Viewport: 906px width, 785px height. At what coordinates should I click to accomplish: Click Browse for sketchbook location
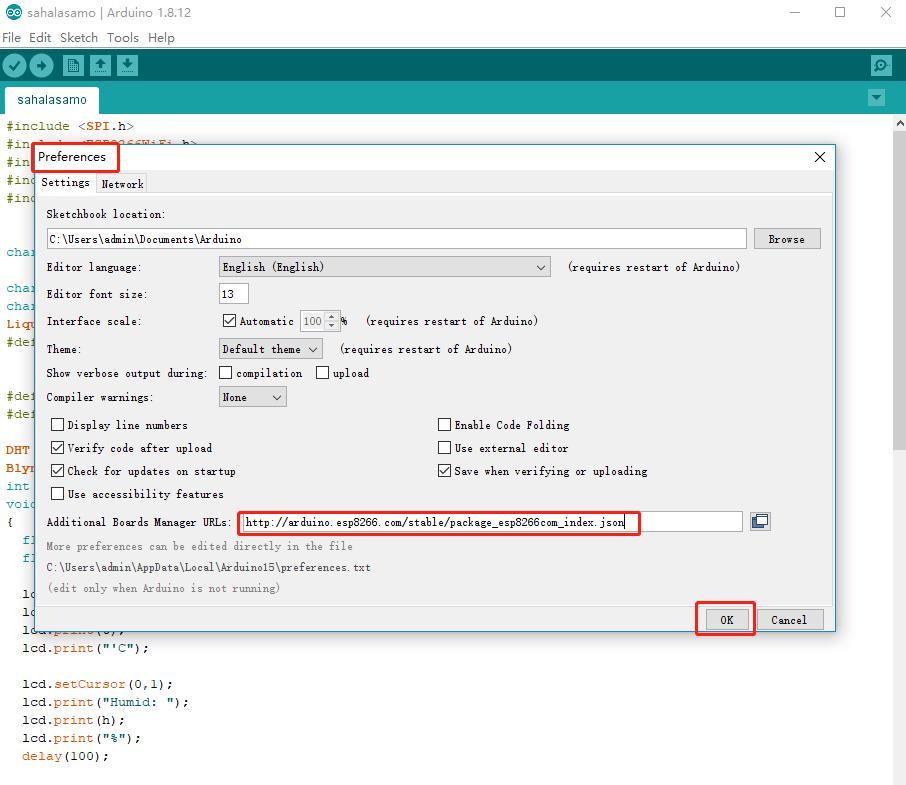tap(786, 239)
